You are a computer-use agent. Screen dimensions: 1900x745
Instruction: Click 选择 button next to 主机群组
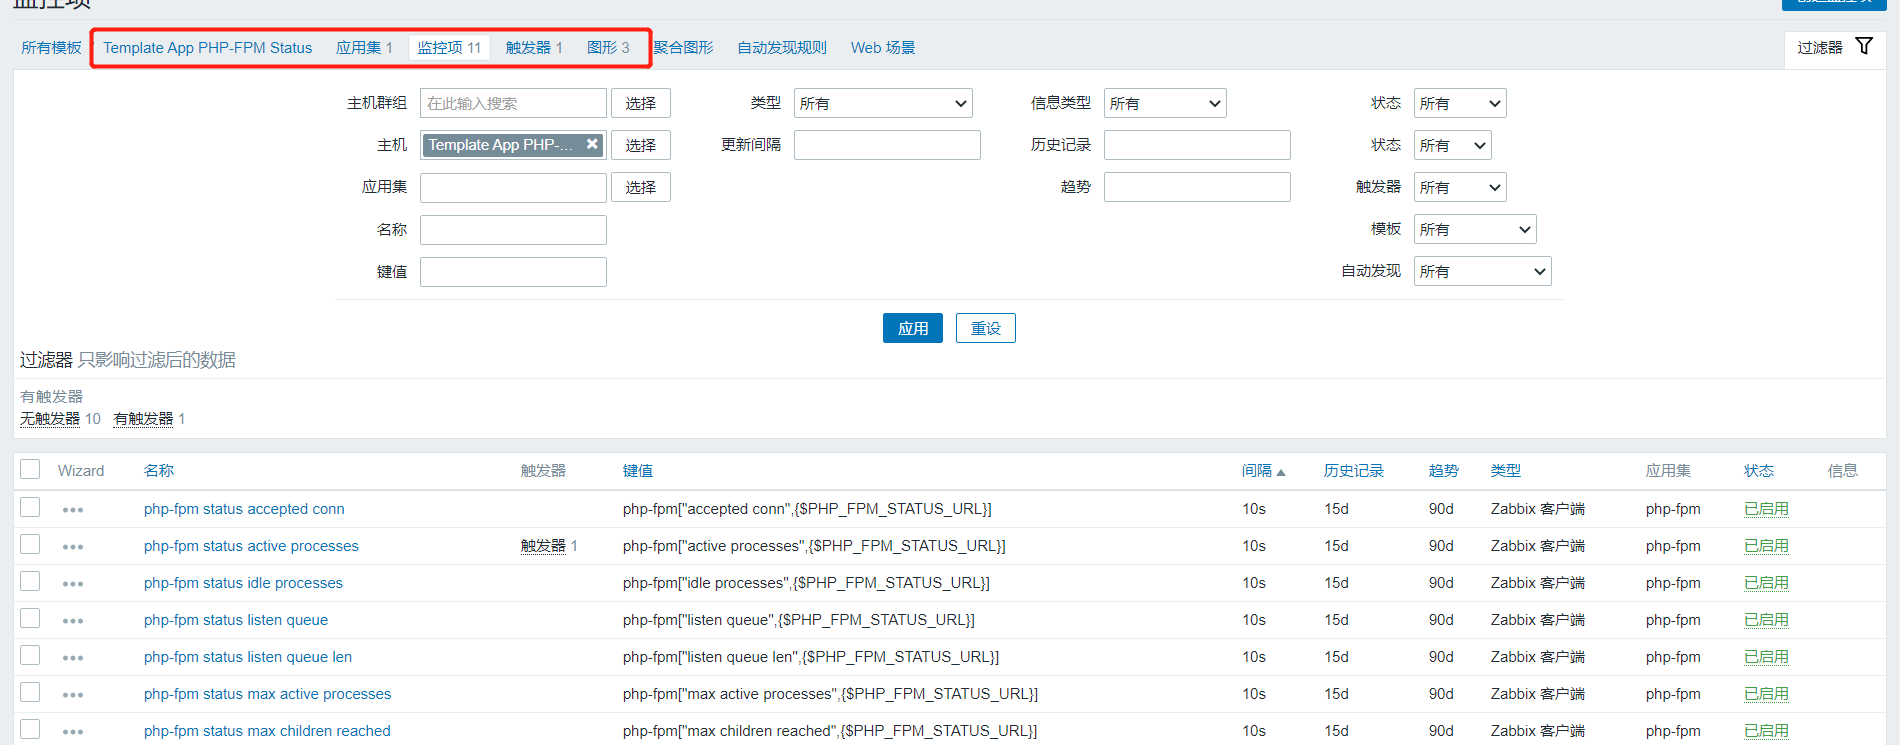(641, 103)
